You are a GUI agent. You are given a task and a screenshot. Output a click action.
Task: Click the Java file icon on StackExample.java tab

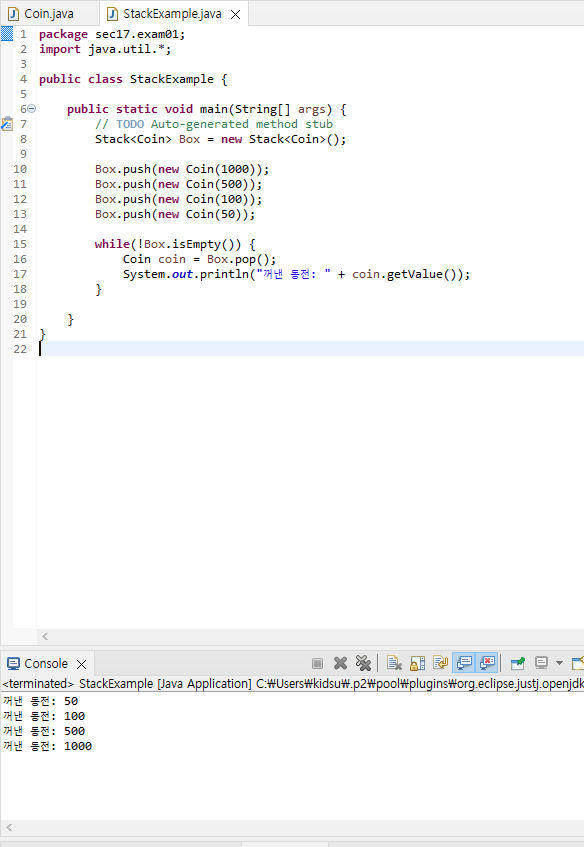click(x=112, y=14)
